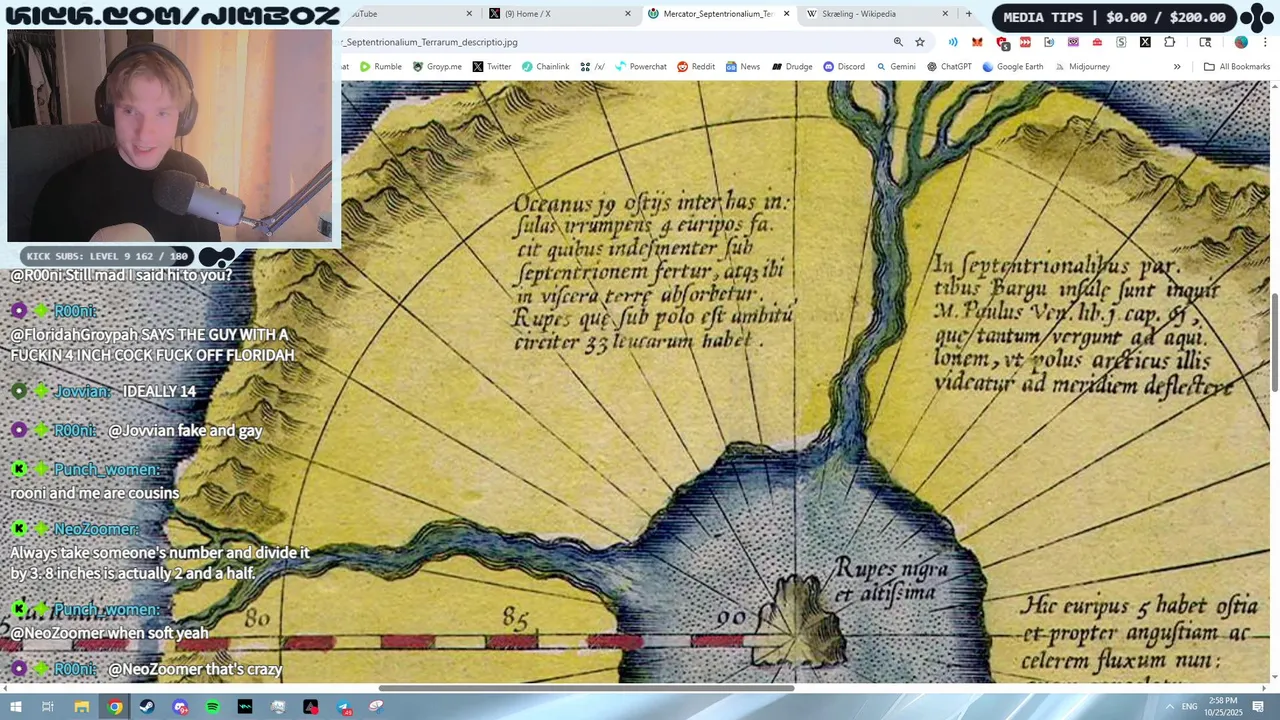Open the Groyp.me bookmark
The height and width of the screenshot is (720, 1280).
point(437,67)
